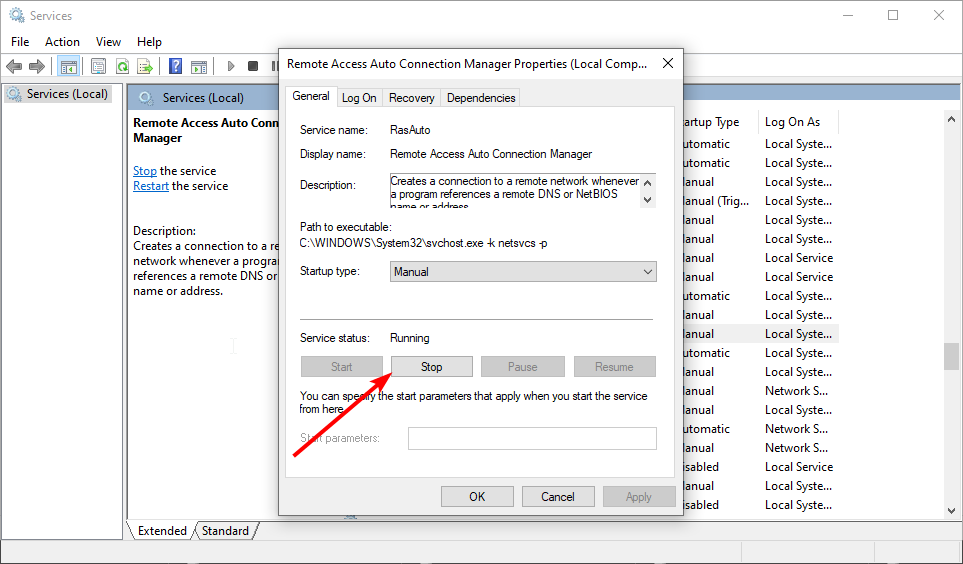Click the Stop button under Service status

coord(432,367)
